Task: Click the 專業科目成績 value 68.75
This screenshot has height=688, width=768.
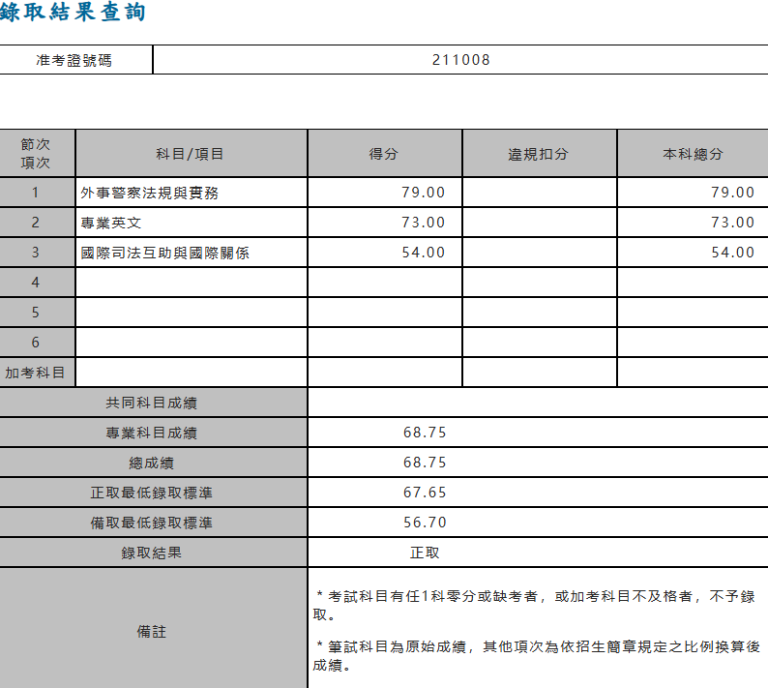Action: 425,432
